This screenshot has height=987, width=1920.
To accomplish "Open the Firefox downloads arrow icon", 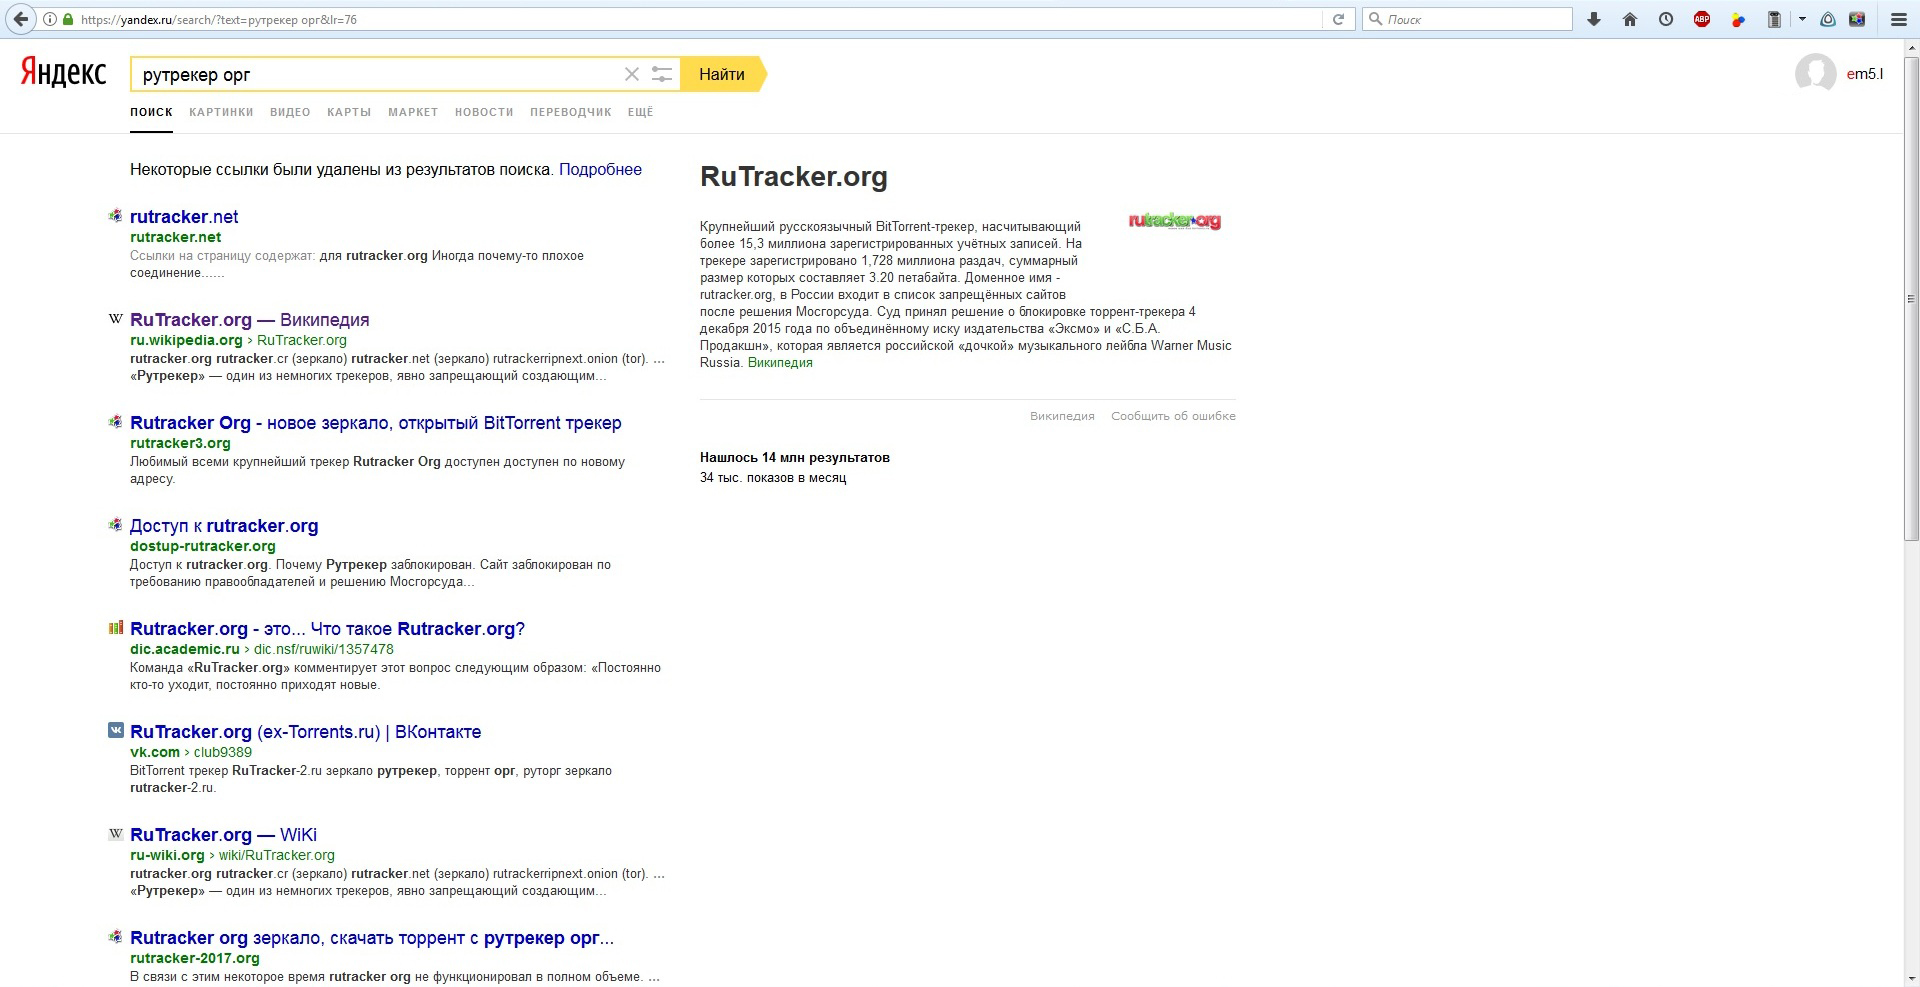I will click(1594, 19).
